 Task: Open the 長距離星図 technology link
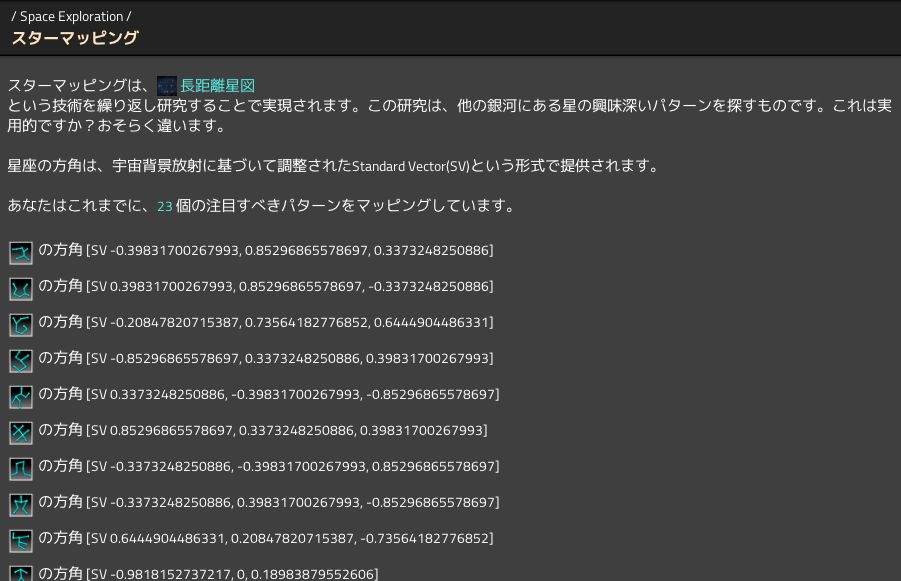click(217, 86)
